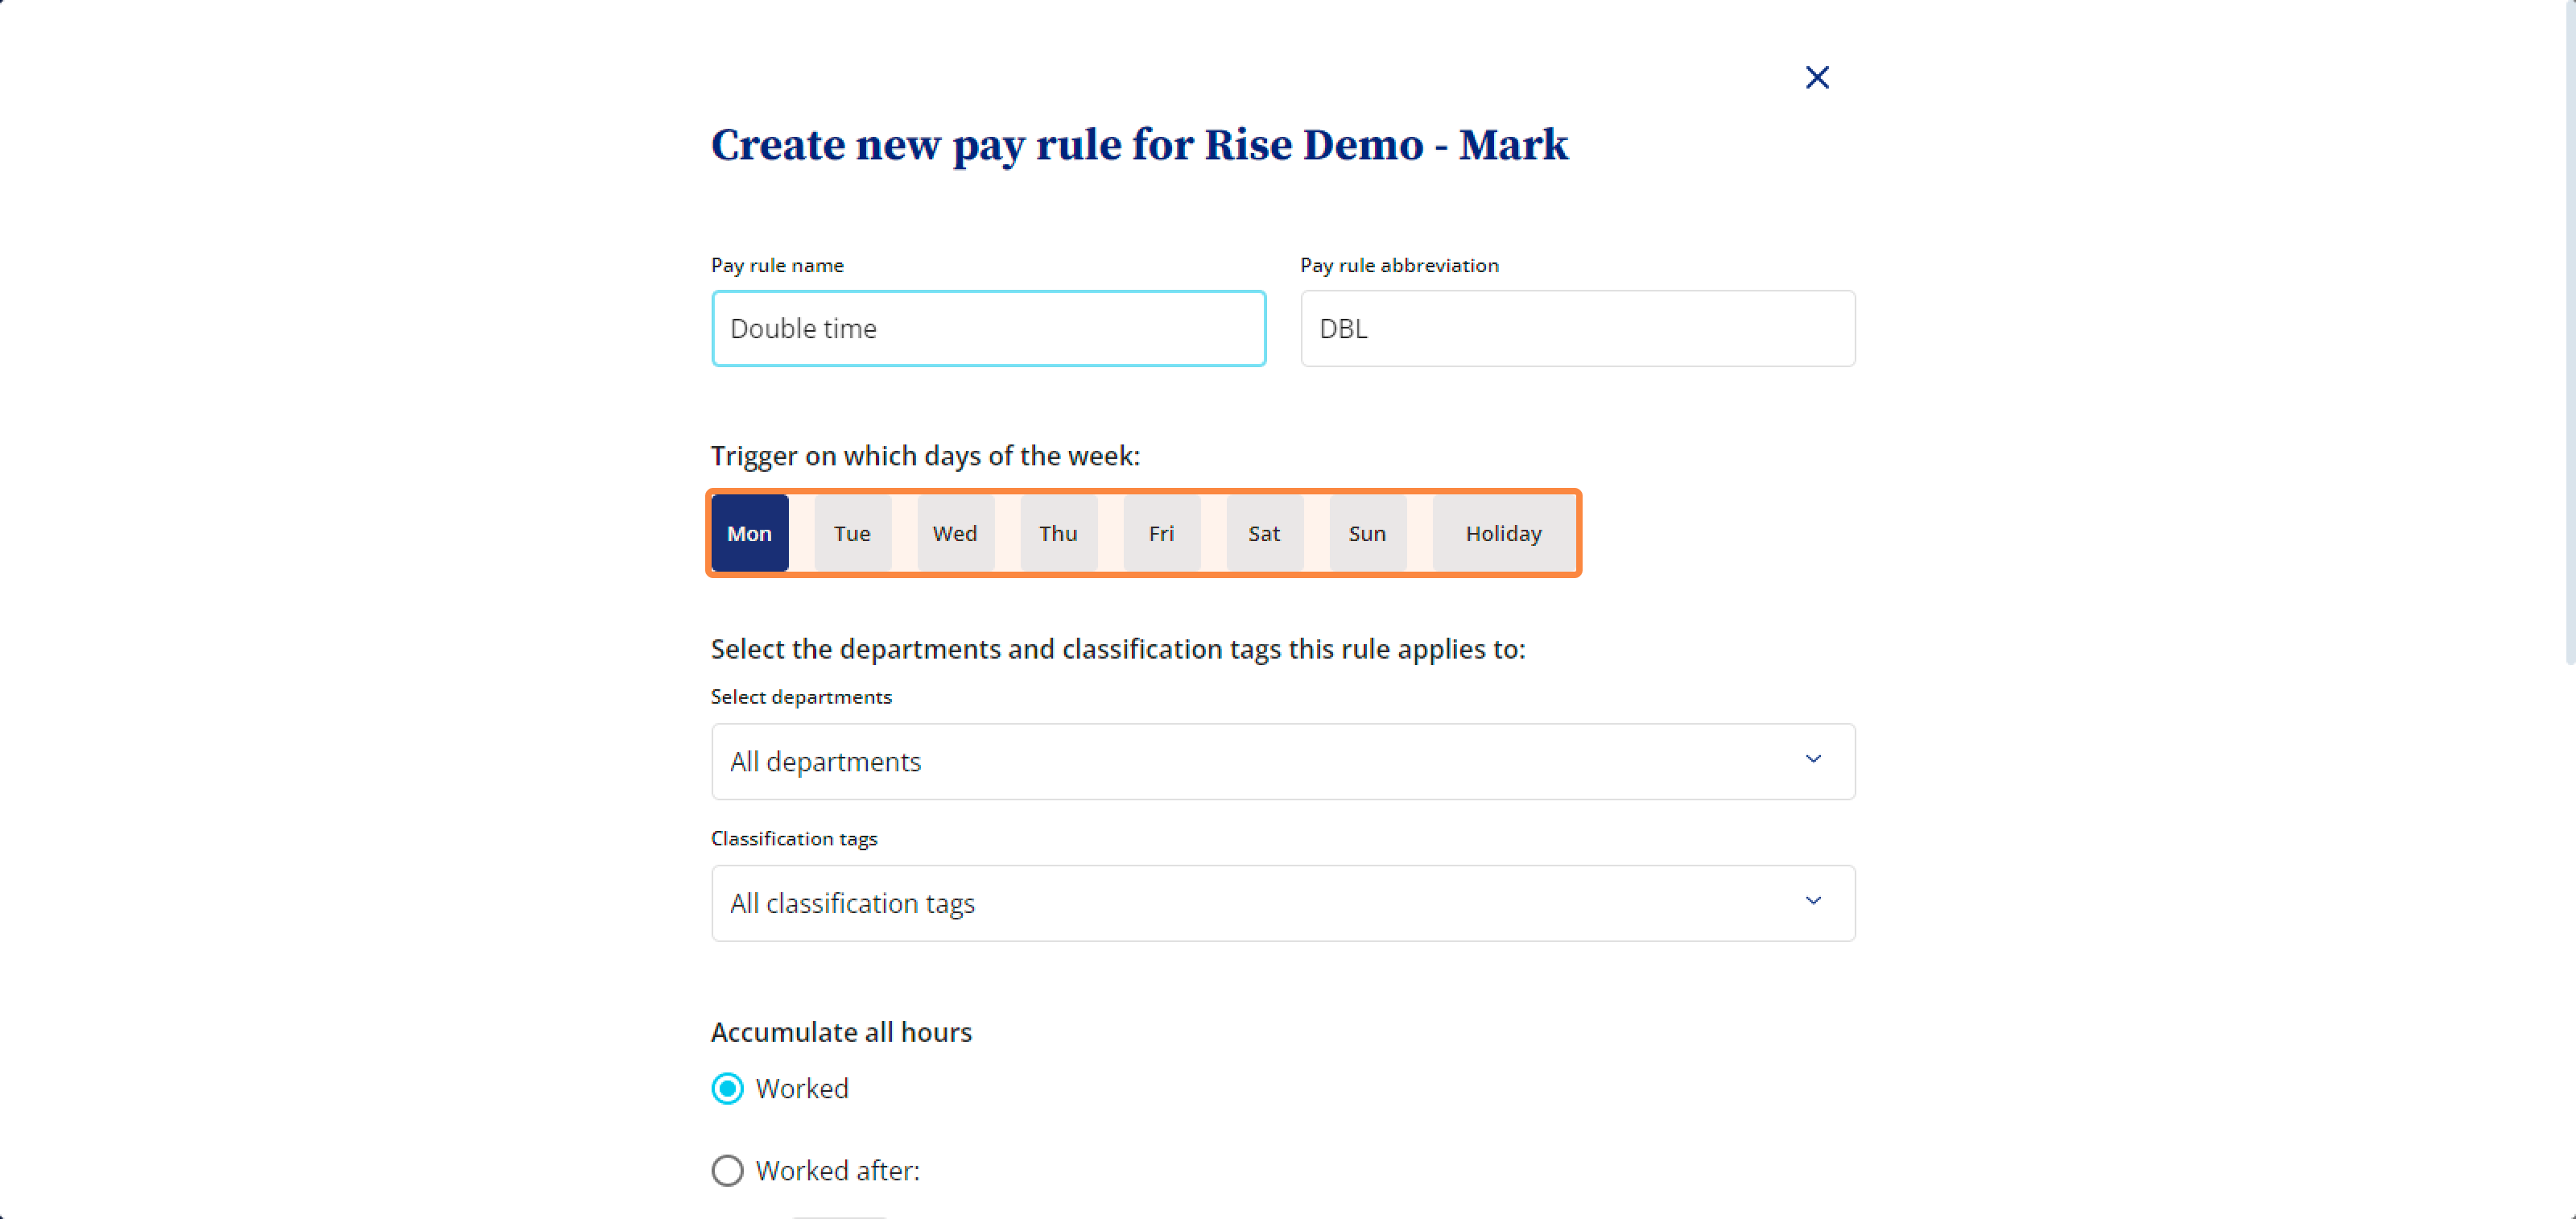Toggle the Wed day button

point(955,533)
